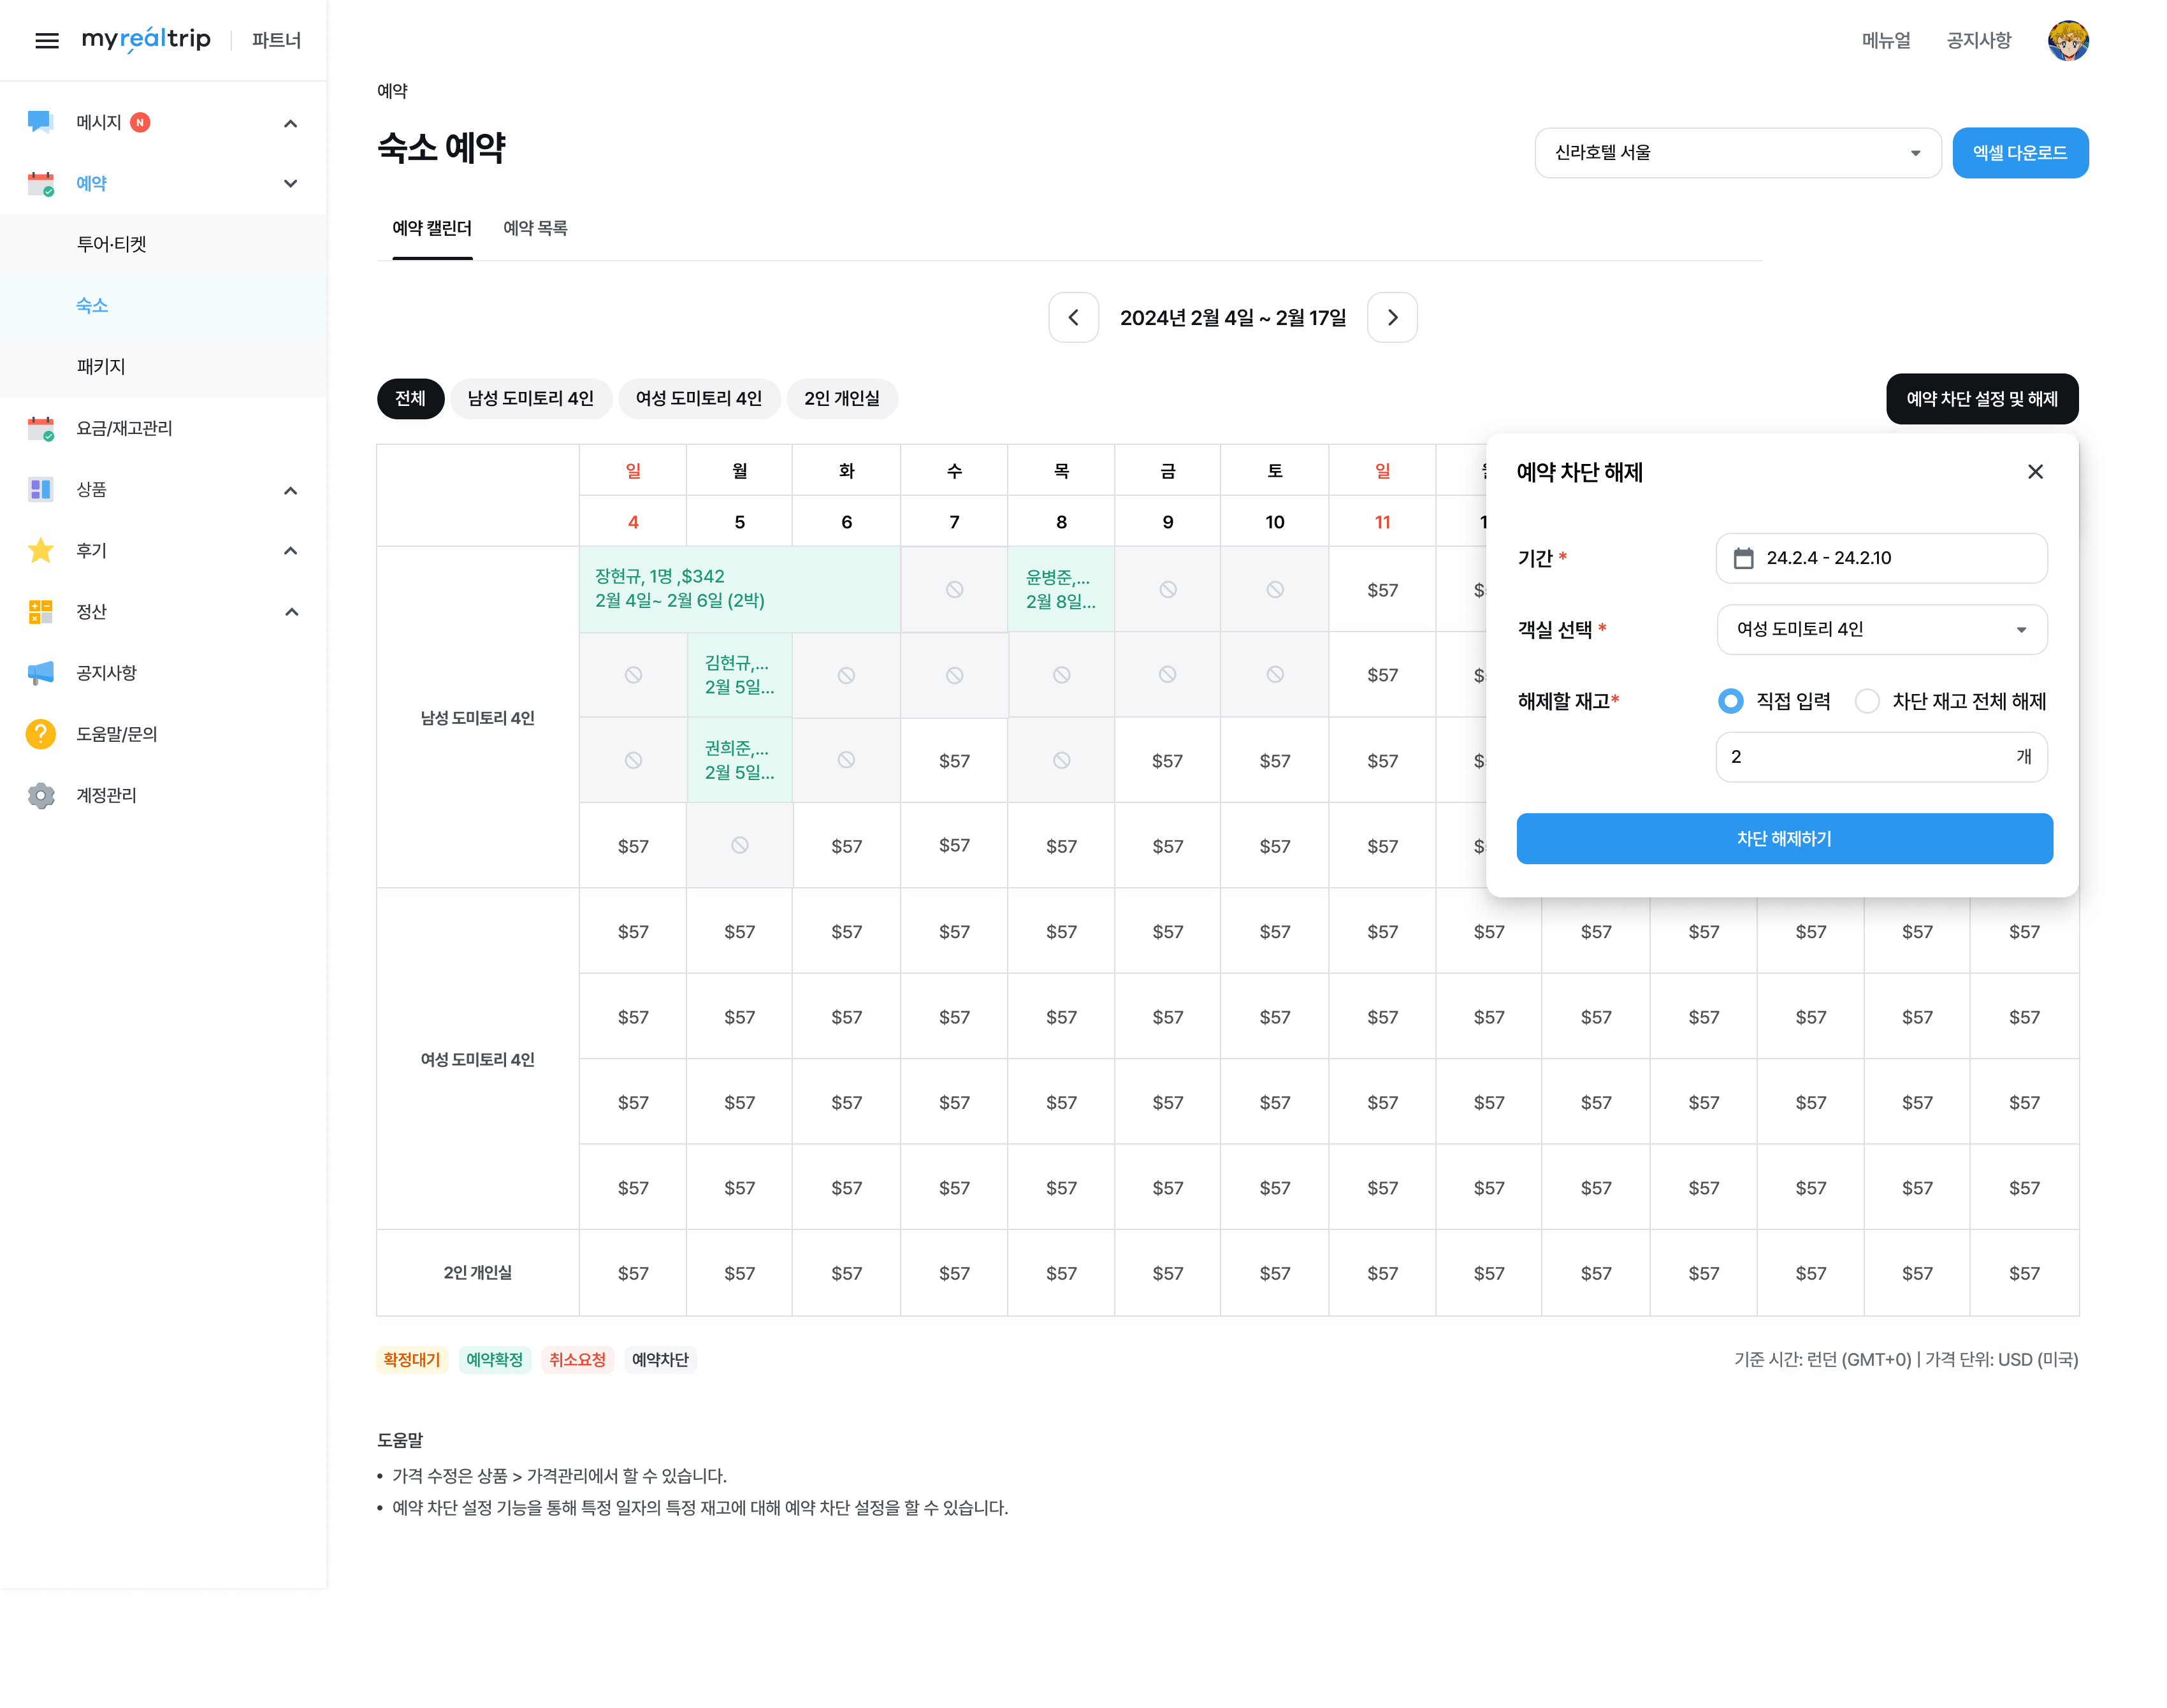Click the 엑셀 다운로드 button
The width and height of the screenshot is (2167, 1708).
(2019, 152)
